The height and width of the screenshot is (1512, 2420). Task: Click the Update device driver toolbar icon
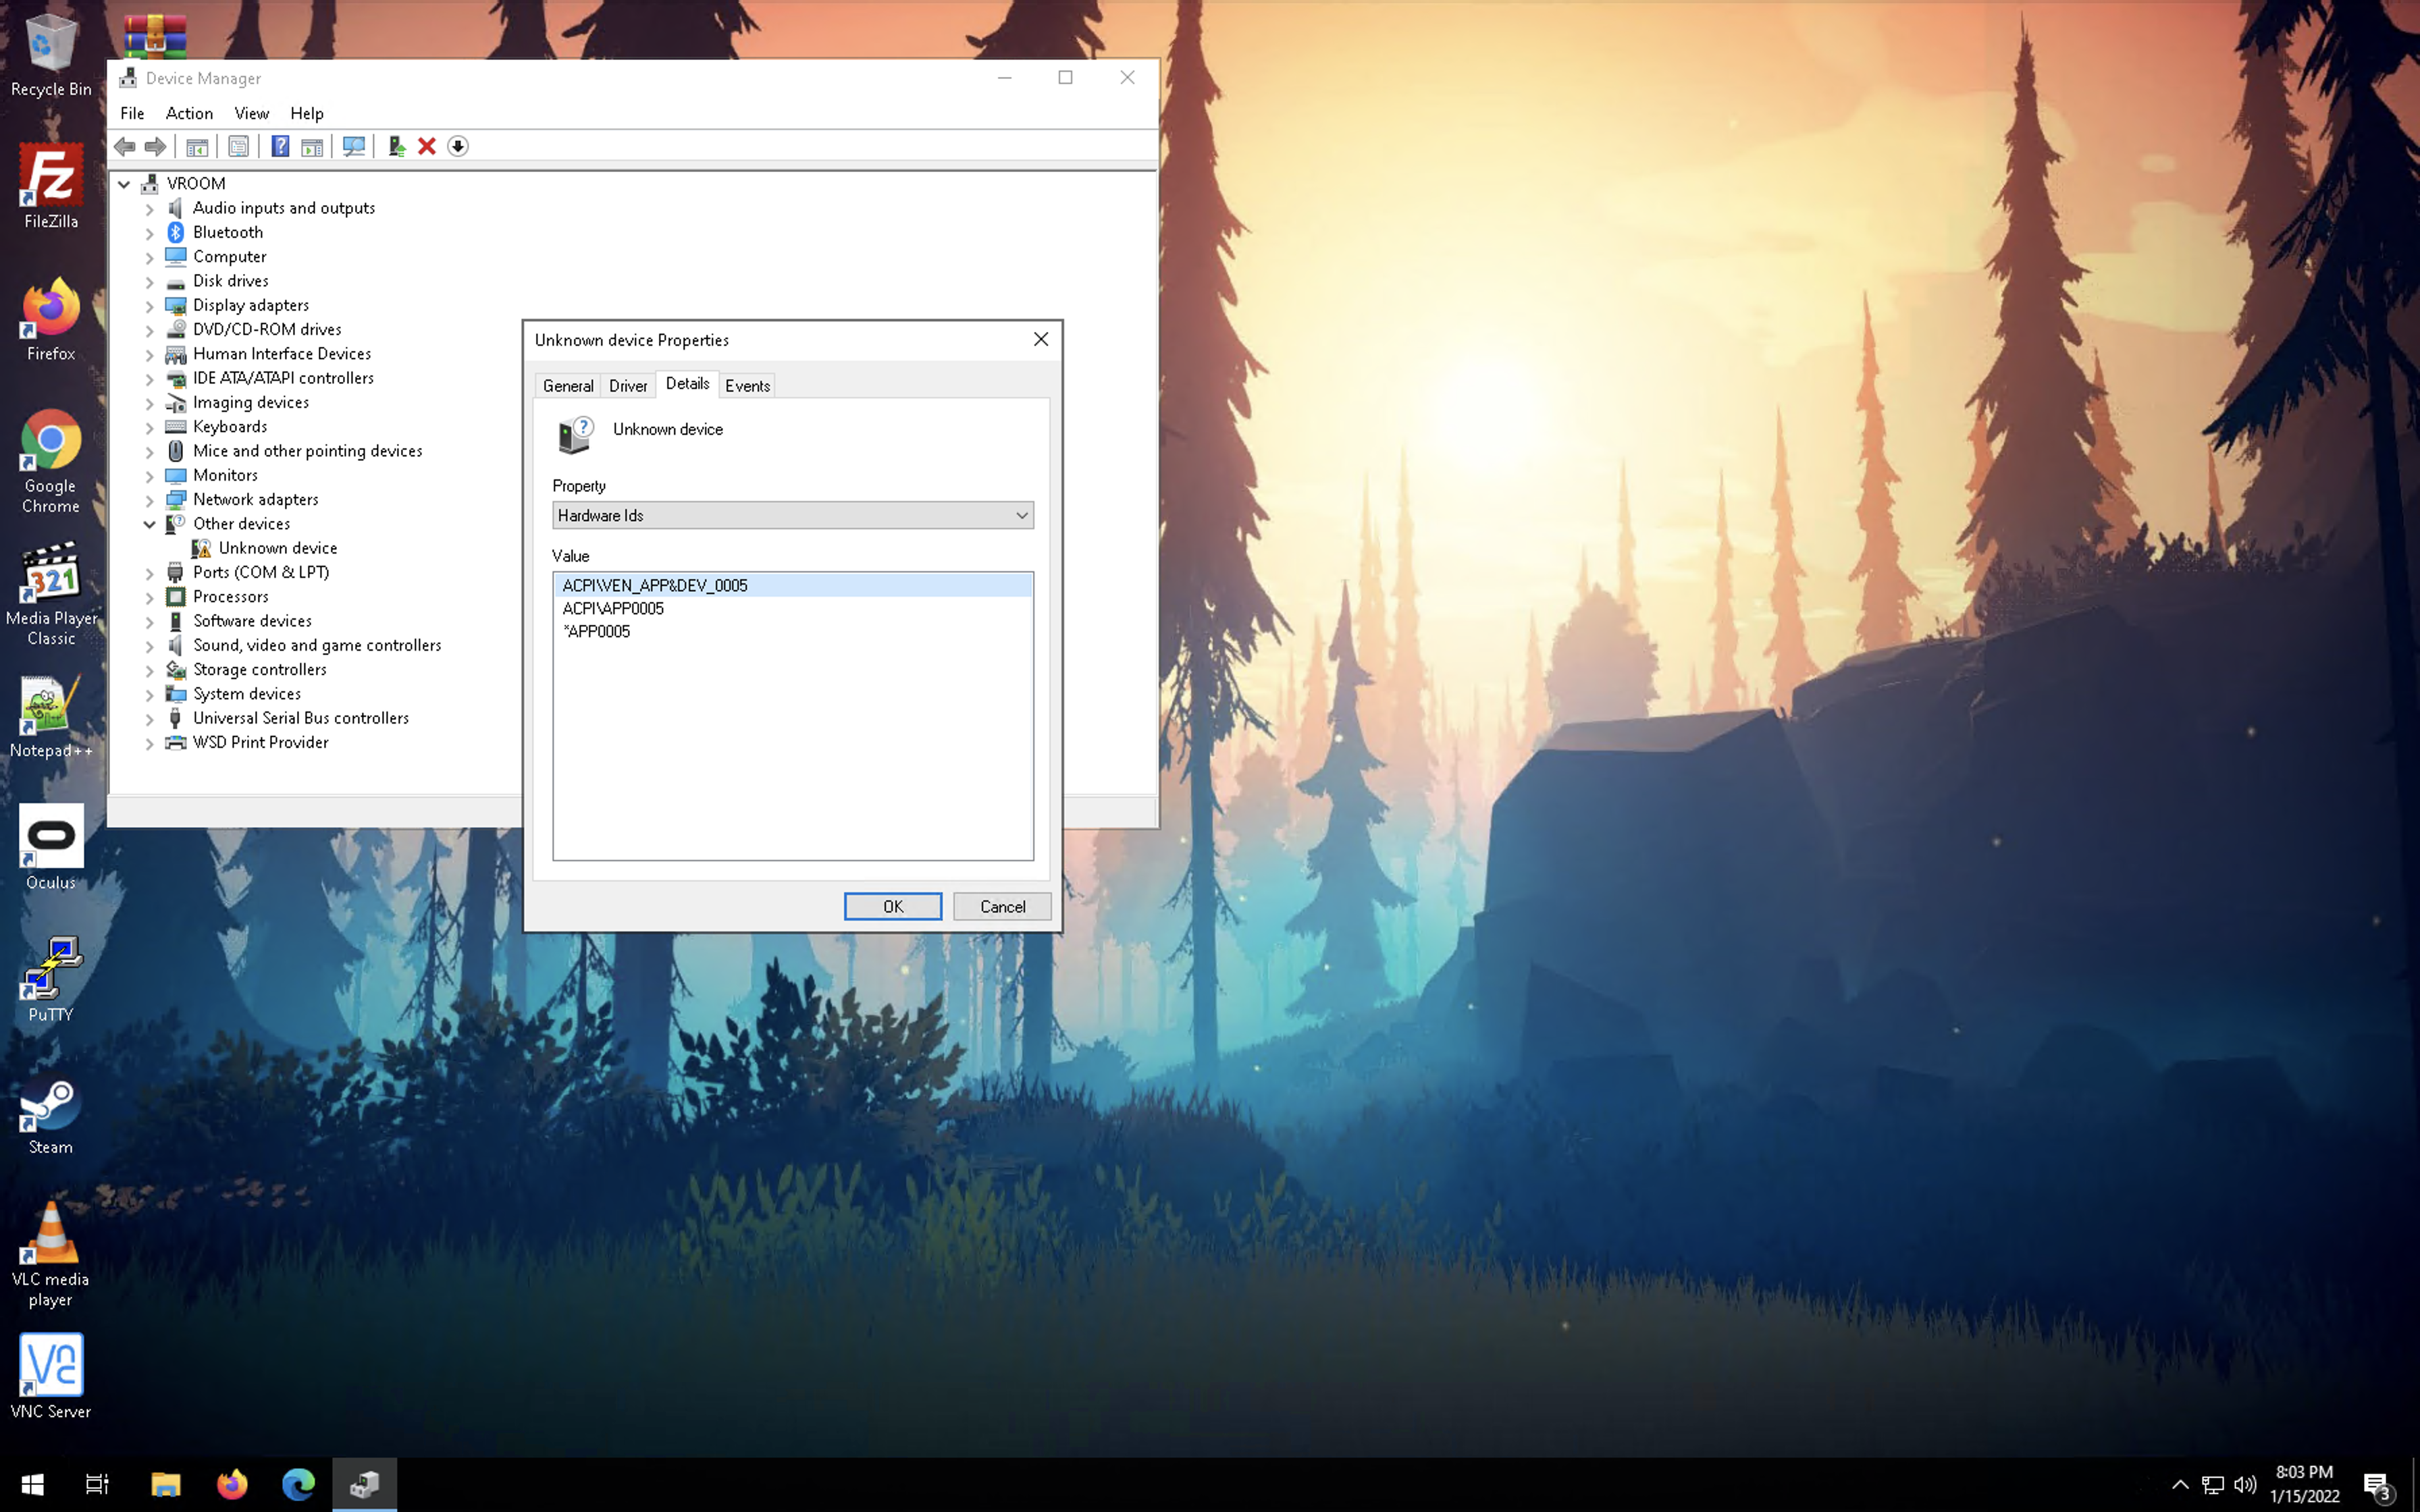tap(396, 146)
